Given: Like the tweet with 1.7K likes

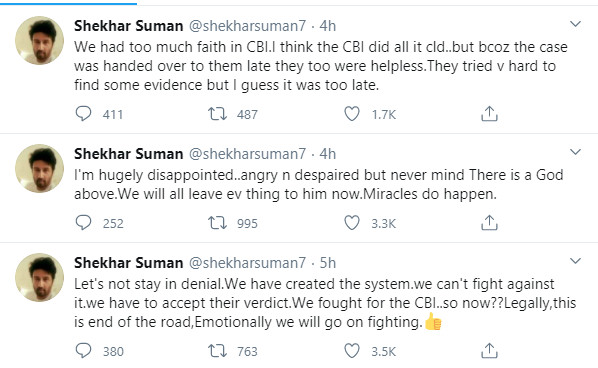Looking at the screenshot, I should coord(352,114).
